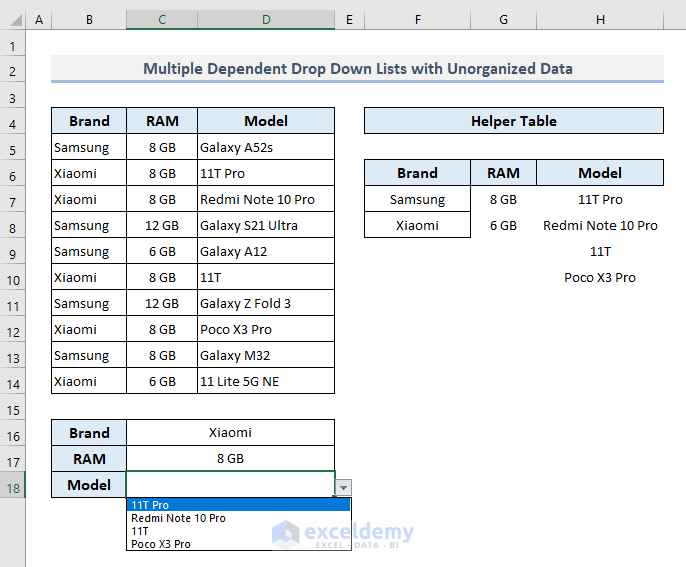Select the Brand header cell in main table
The height and width of the screenshot is (567, 686).
pyautogui.click(x=89, y=121)
